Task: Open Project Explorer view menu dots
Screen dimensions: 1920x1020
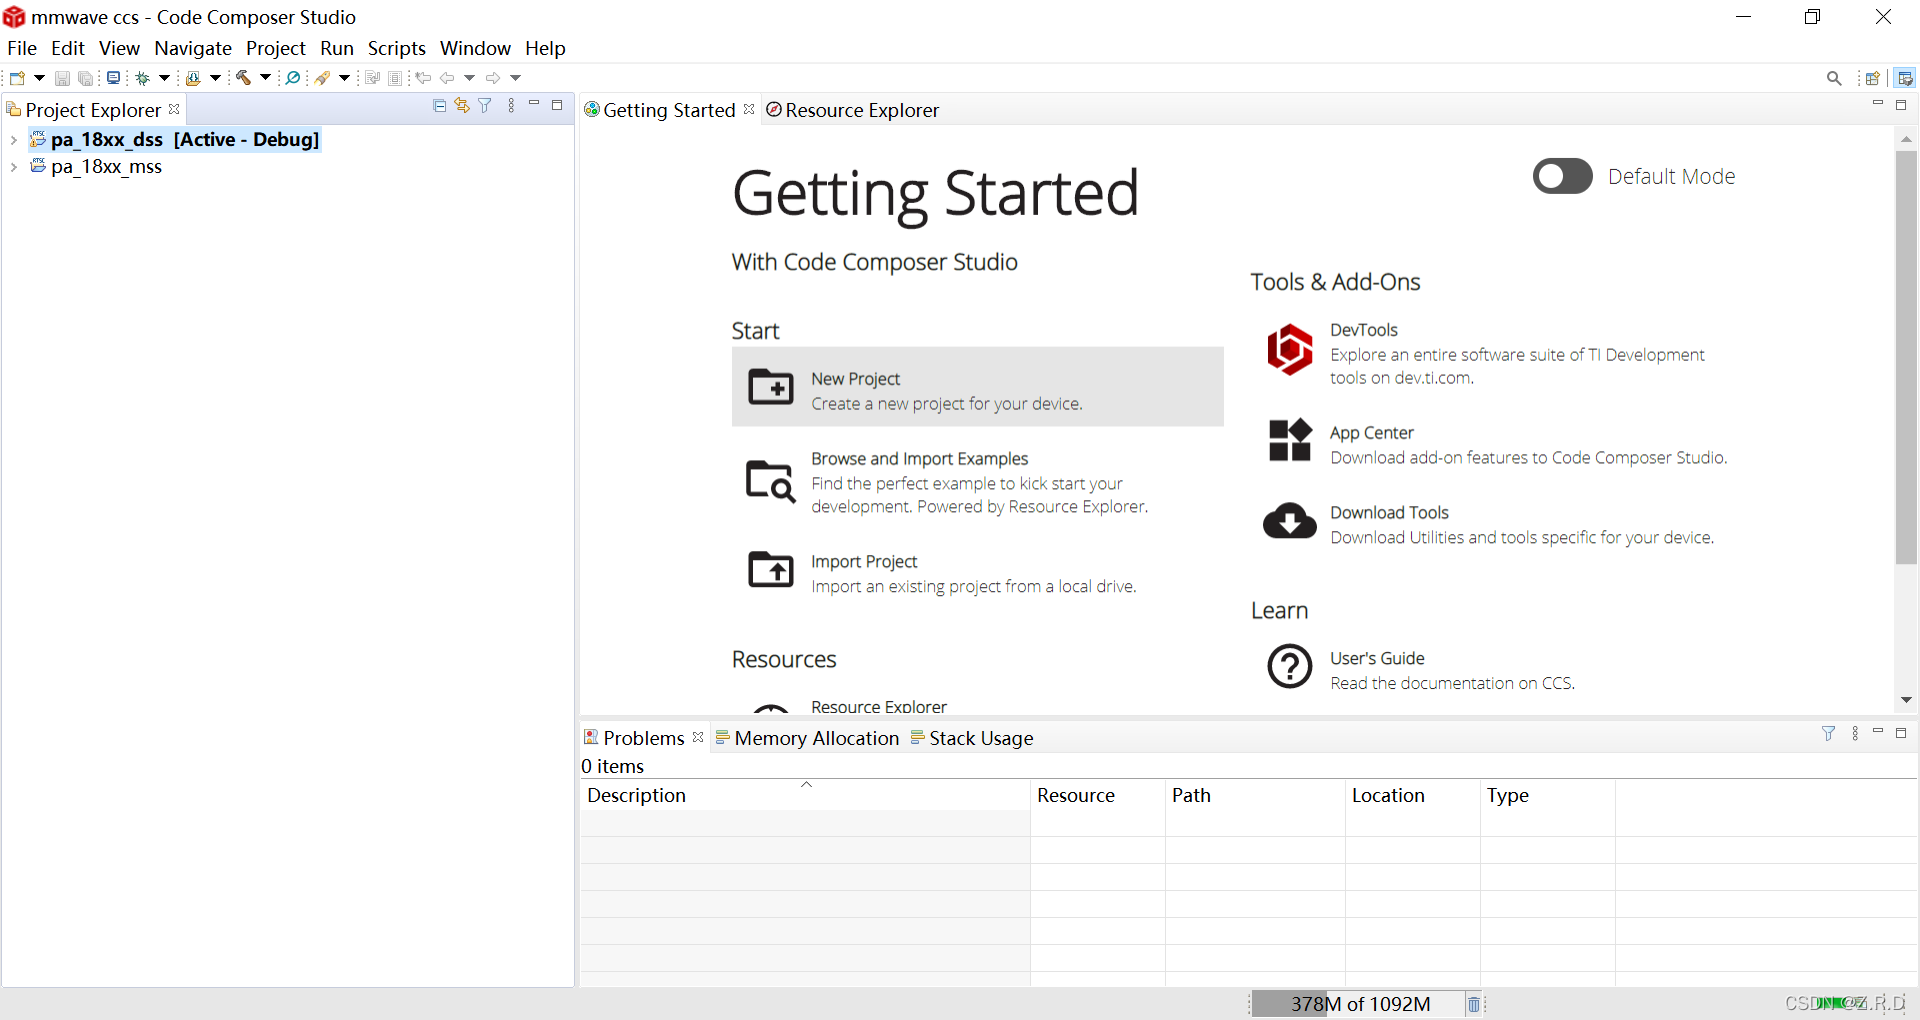Action: [x=511, y=105]
